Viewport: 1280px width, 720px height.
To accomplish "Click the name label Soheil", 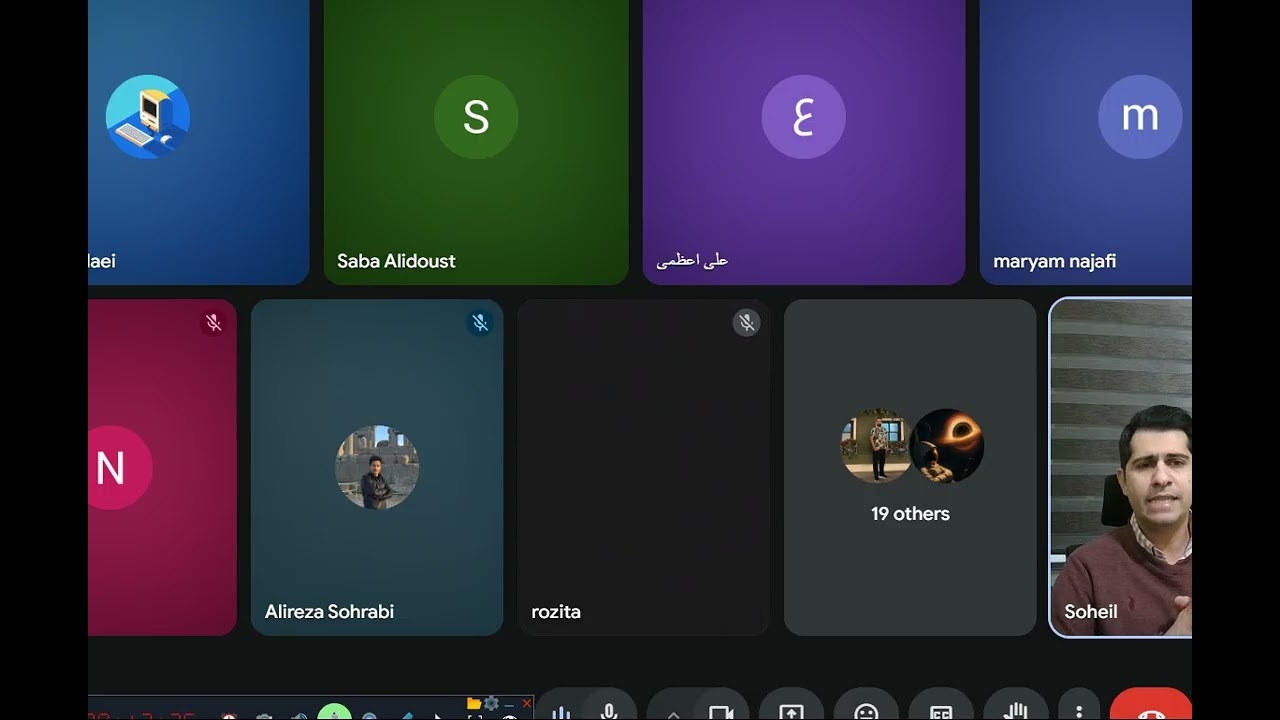I will [x=1090, y=611].
